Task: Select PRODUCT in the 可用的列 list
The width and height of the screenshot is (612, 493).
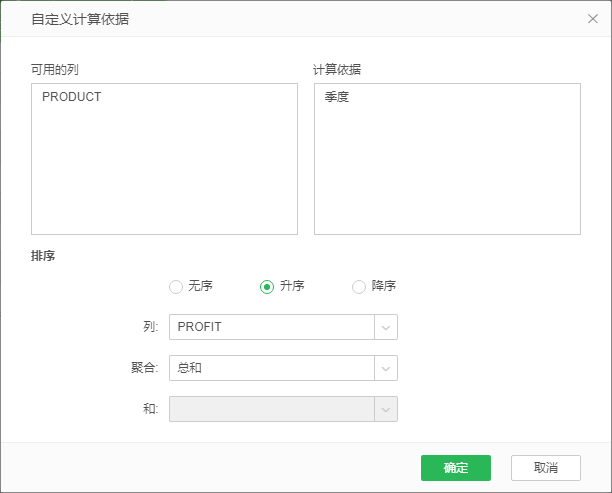Action: pyautogui.click(x=71, y=98)
